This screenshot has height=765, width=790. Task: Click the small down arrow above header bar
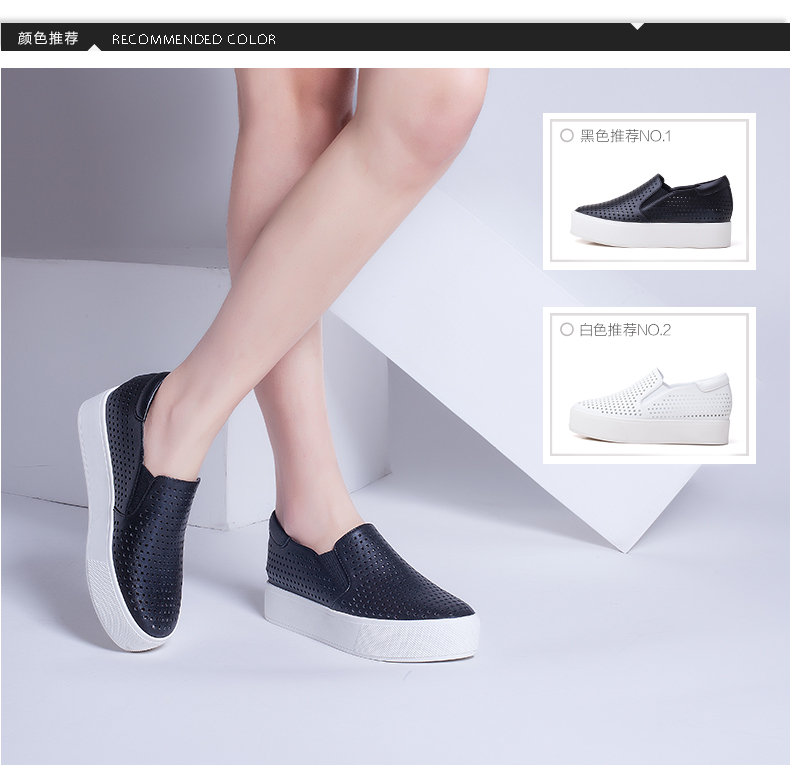[x=637, y=26]
